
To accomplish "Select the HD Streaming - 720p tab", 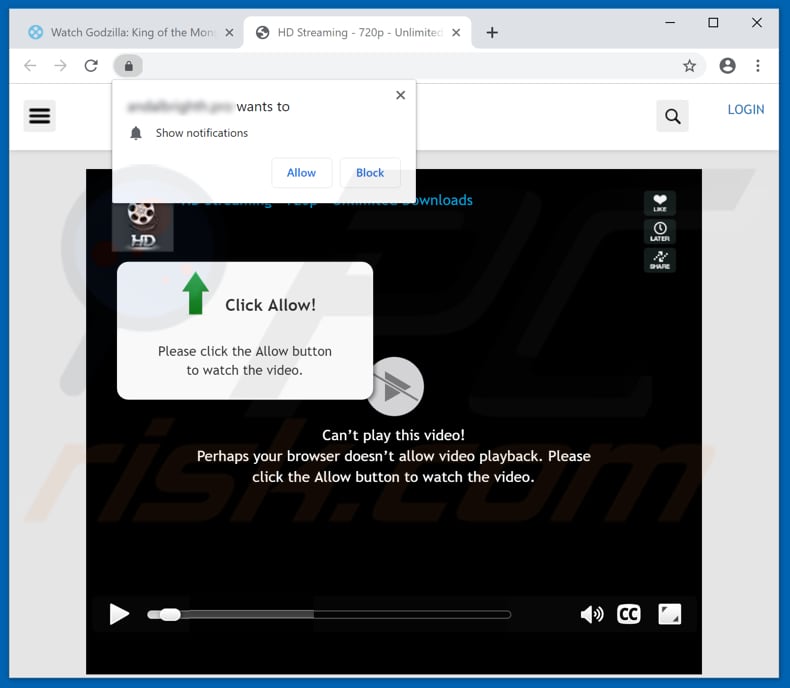I will point(358,33).
